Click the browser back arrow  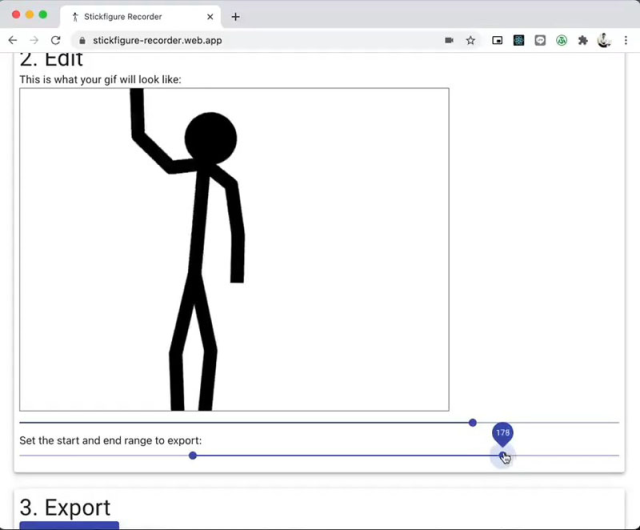click(13, 40)
